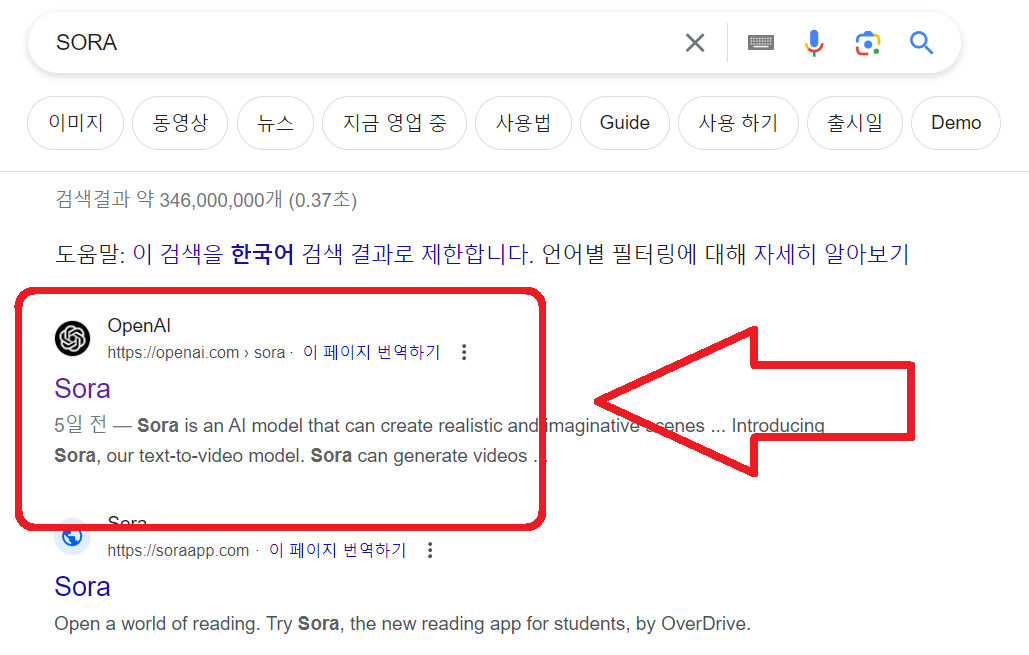Select the 사용법 filter chip
The image size is (1029, 655).
[x=523, y=123]
